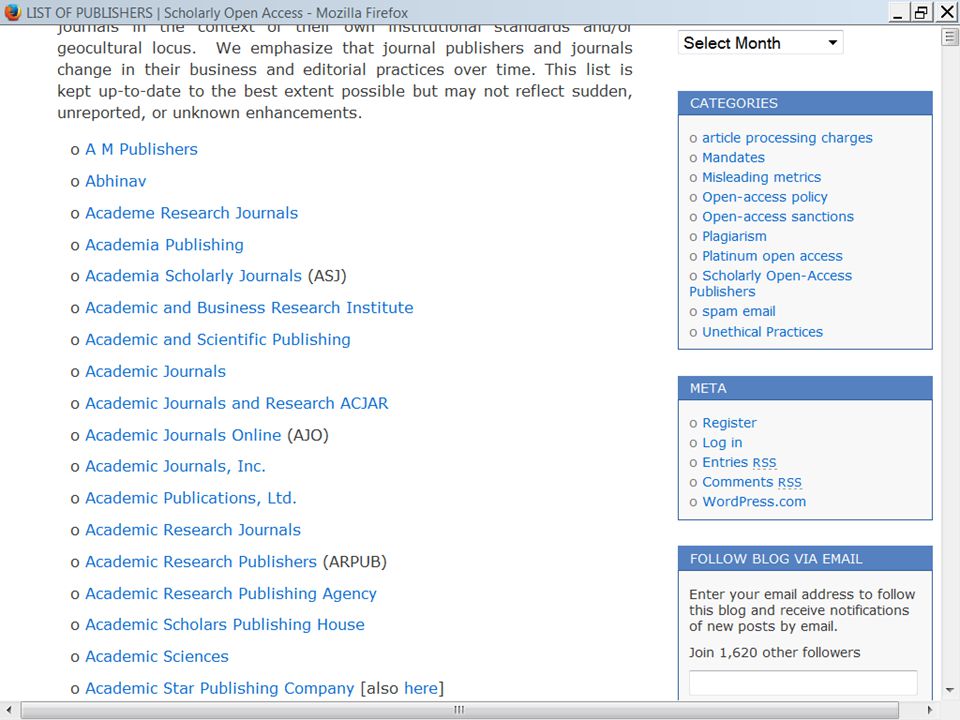Image resolution: width=960 pixels, height=720 pixels.
Task: Open the Comments RSS feed link
Action: coord(752,482)
